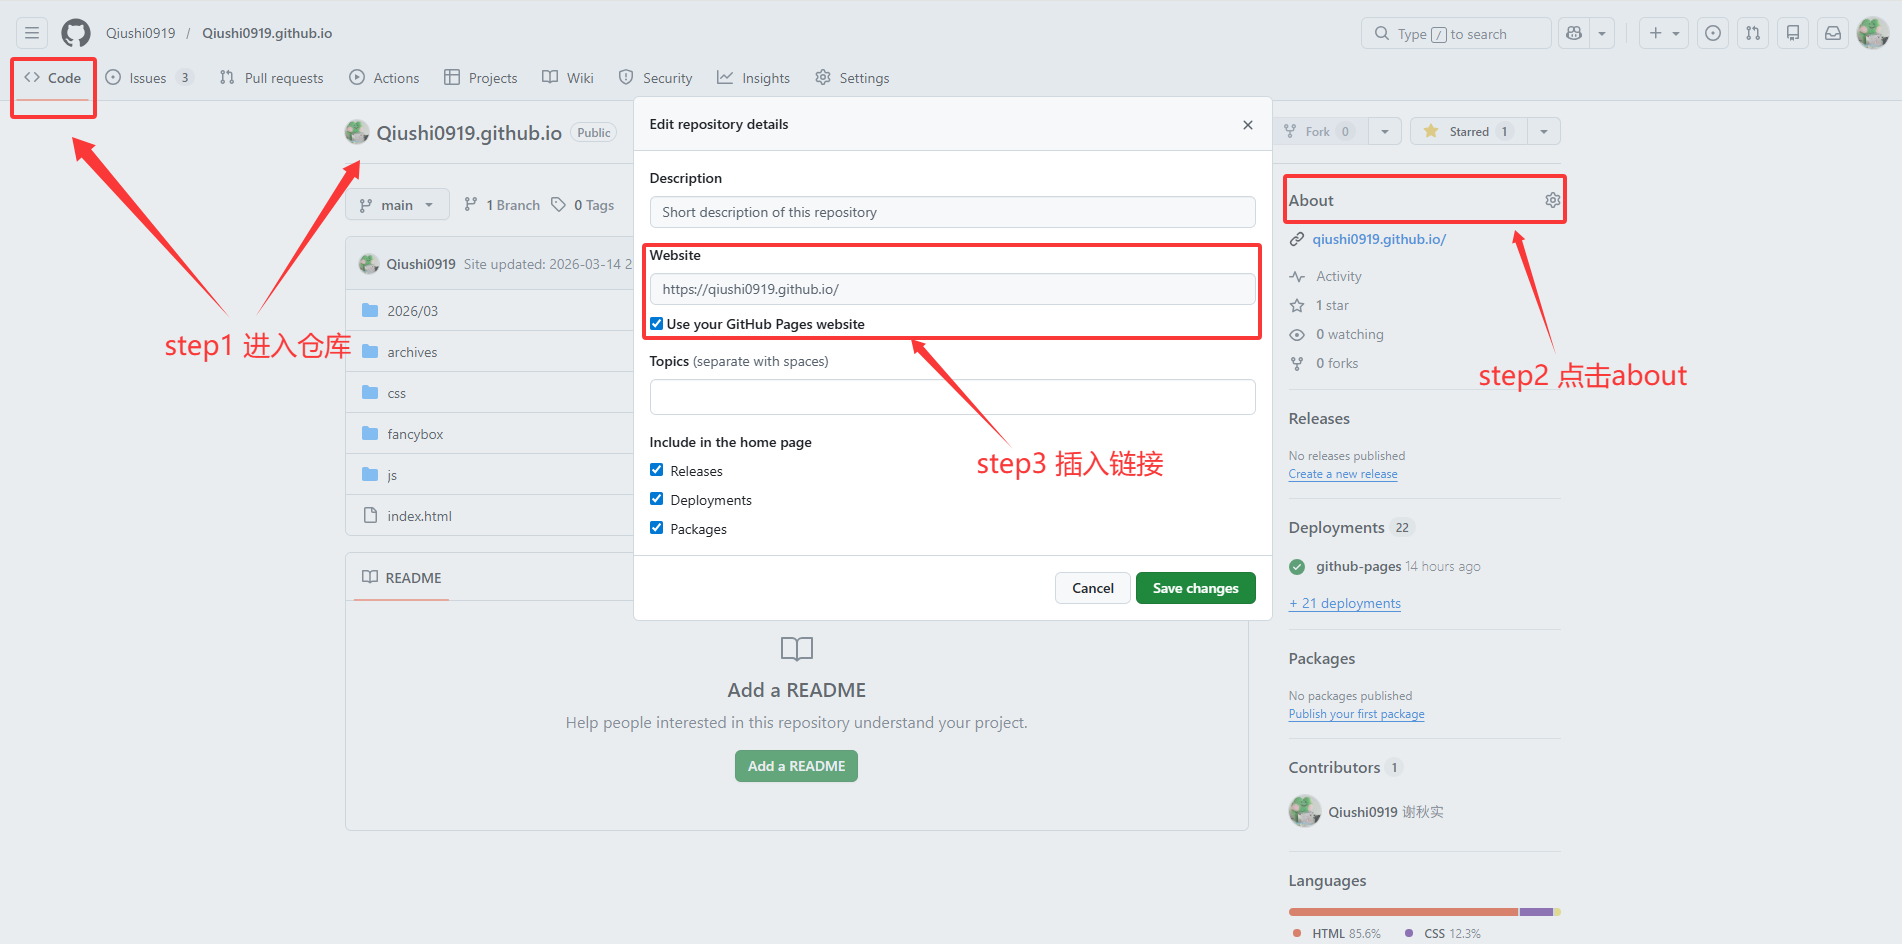View the 1 star stargazers link
Screen dimensions: 1902x944
coord(1332,305)
